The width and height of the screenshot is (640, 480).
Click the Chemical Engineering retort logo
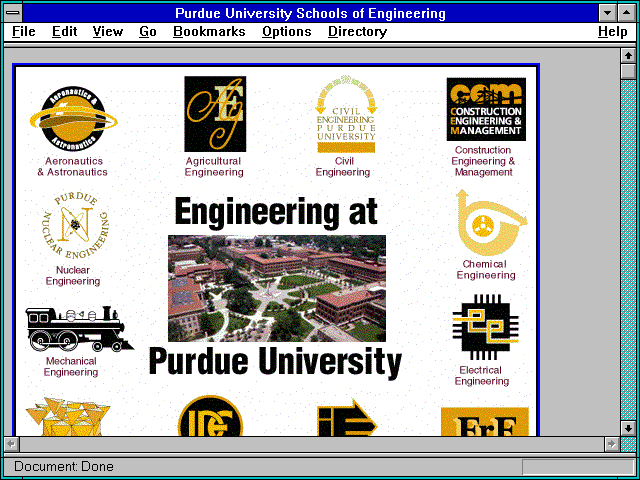(491, 222)
